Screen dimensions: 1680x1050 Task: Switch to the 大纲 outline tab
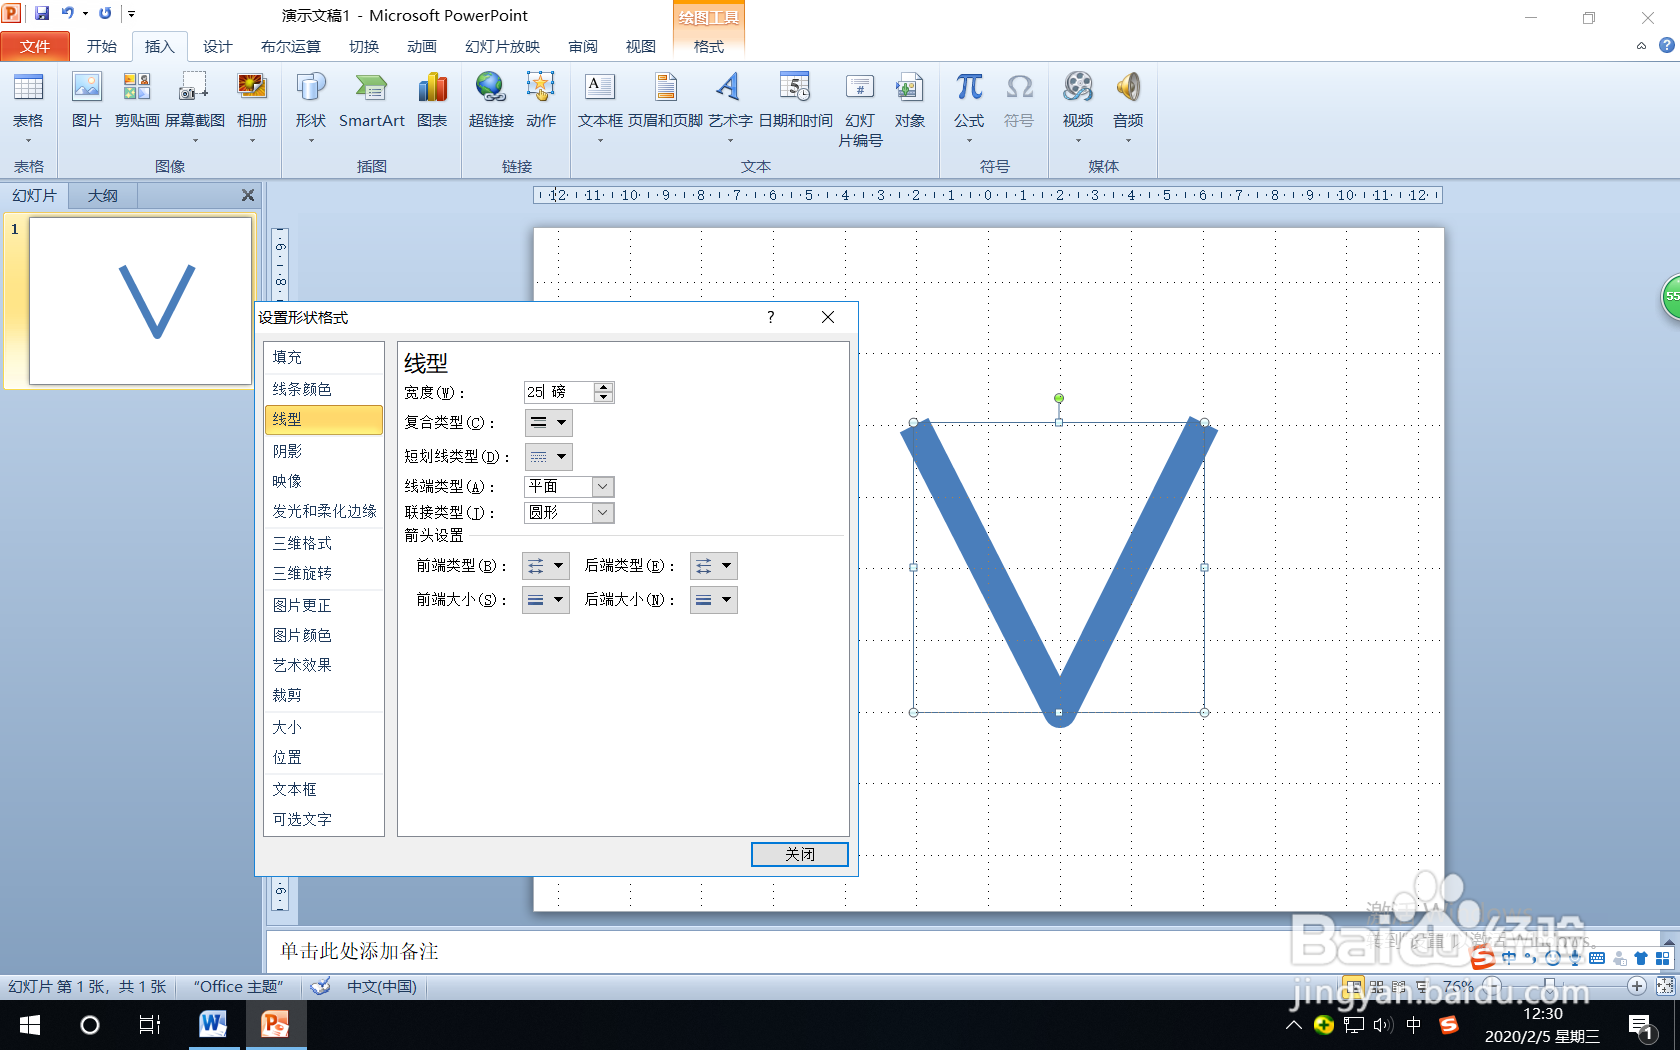pyautogui.click(x=101, y=195)
